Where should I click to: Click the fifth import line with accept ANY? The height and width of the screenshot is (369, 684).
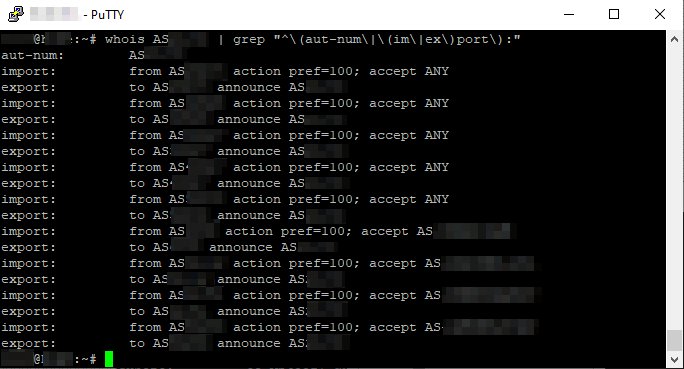[225, 199]
